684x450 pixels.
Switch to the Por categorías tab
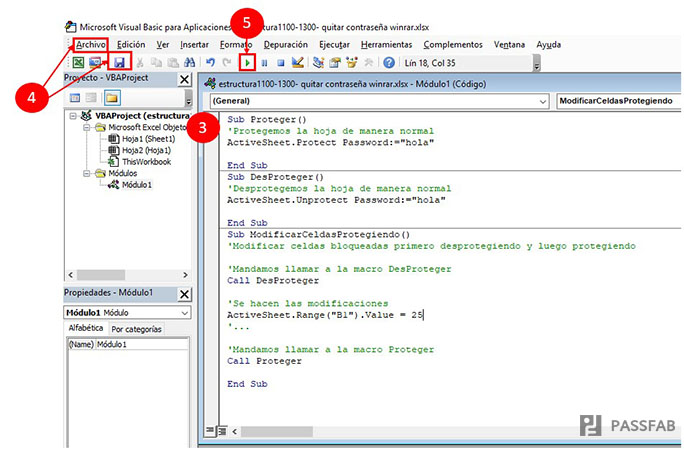pyautogui.click(x=136, y=329)
